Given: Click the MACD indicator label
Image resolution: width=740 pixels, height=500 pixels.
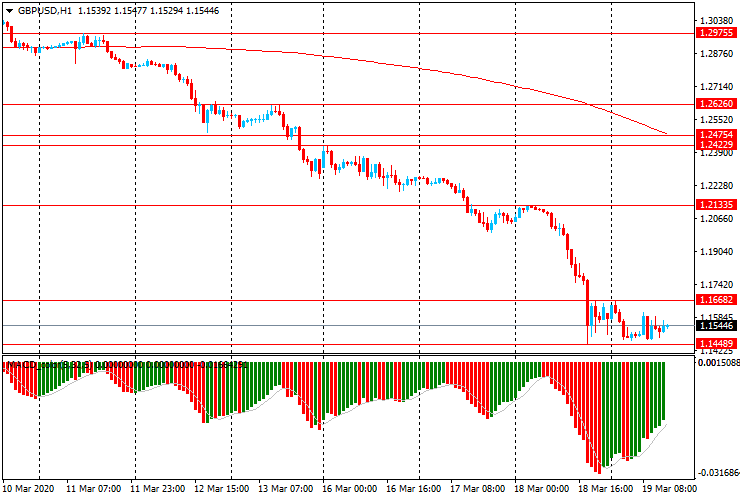Looking at the screenshot, I should tap(30, 365).
